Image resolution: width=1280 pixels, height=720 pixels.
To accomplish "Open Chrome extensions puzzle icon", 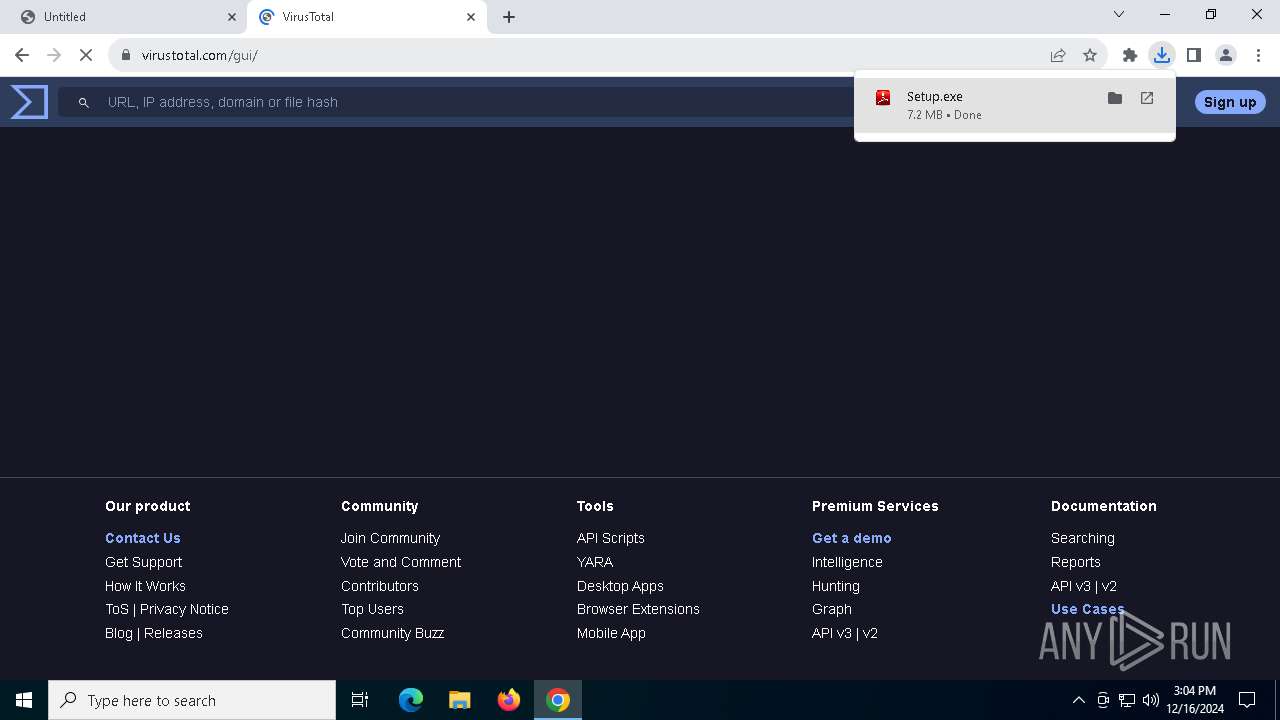I will coord(1130,55).
